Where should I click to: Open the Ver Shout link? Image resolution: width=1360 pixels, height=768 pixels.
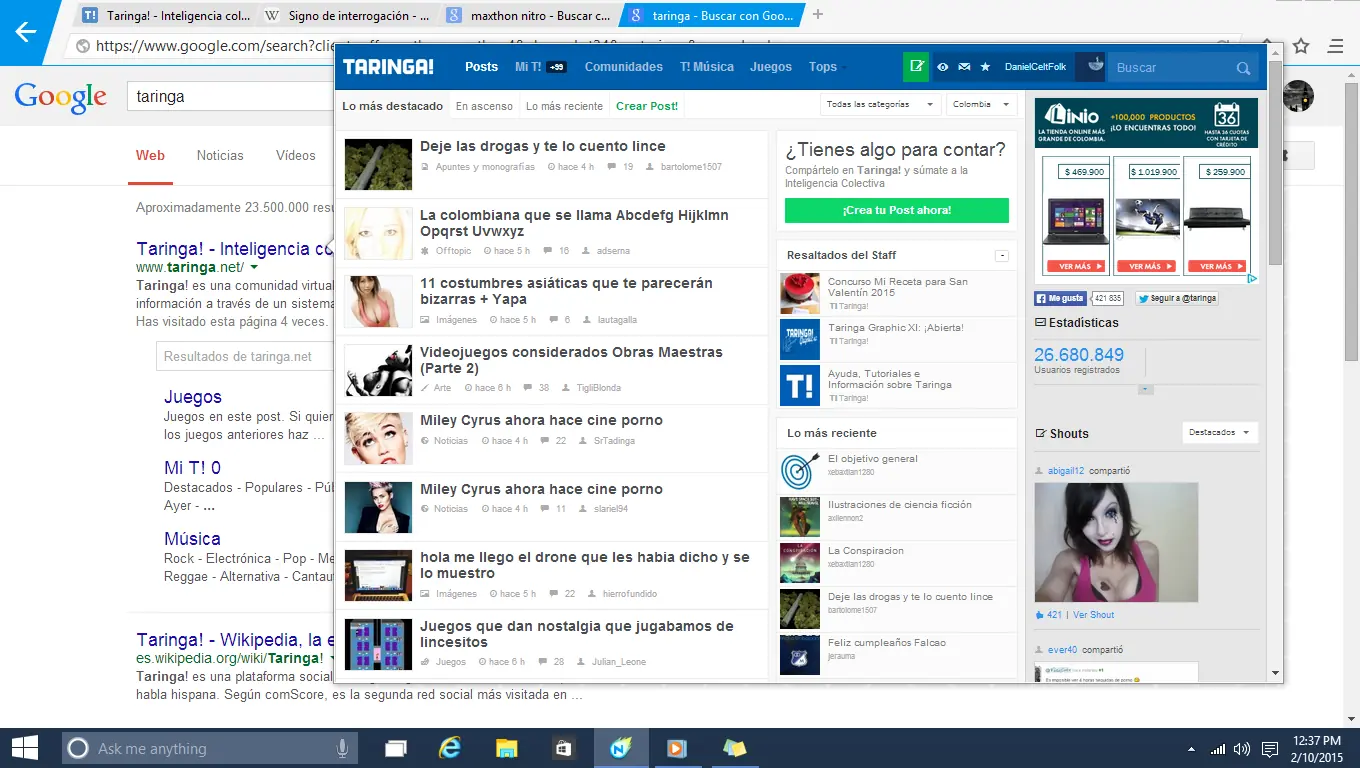pyautogui.click(x=1093, y=615)
